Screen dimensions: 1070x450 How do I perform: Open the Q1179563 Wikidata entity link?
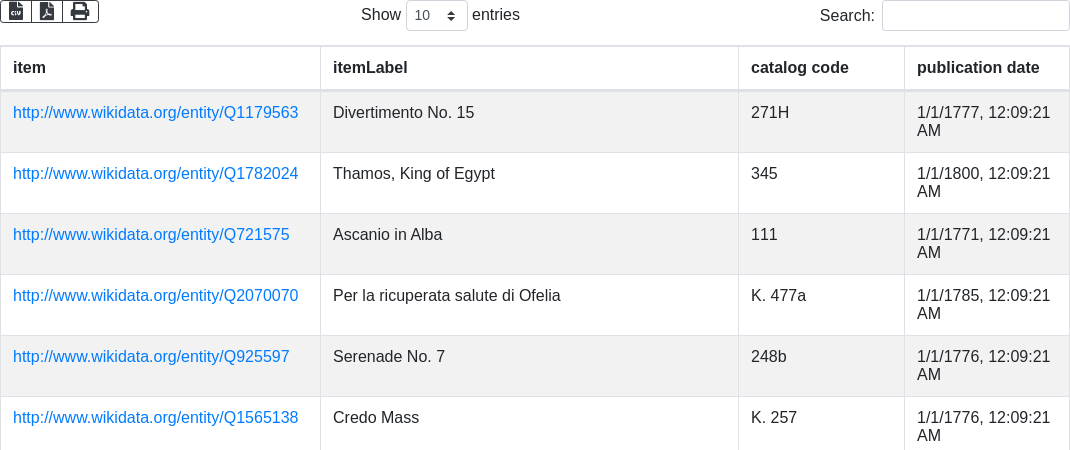point(155,113)
